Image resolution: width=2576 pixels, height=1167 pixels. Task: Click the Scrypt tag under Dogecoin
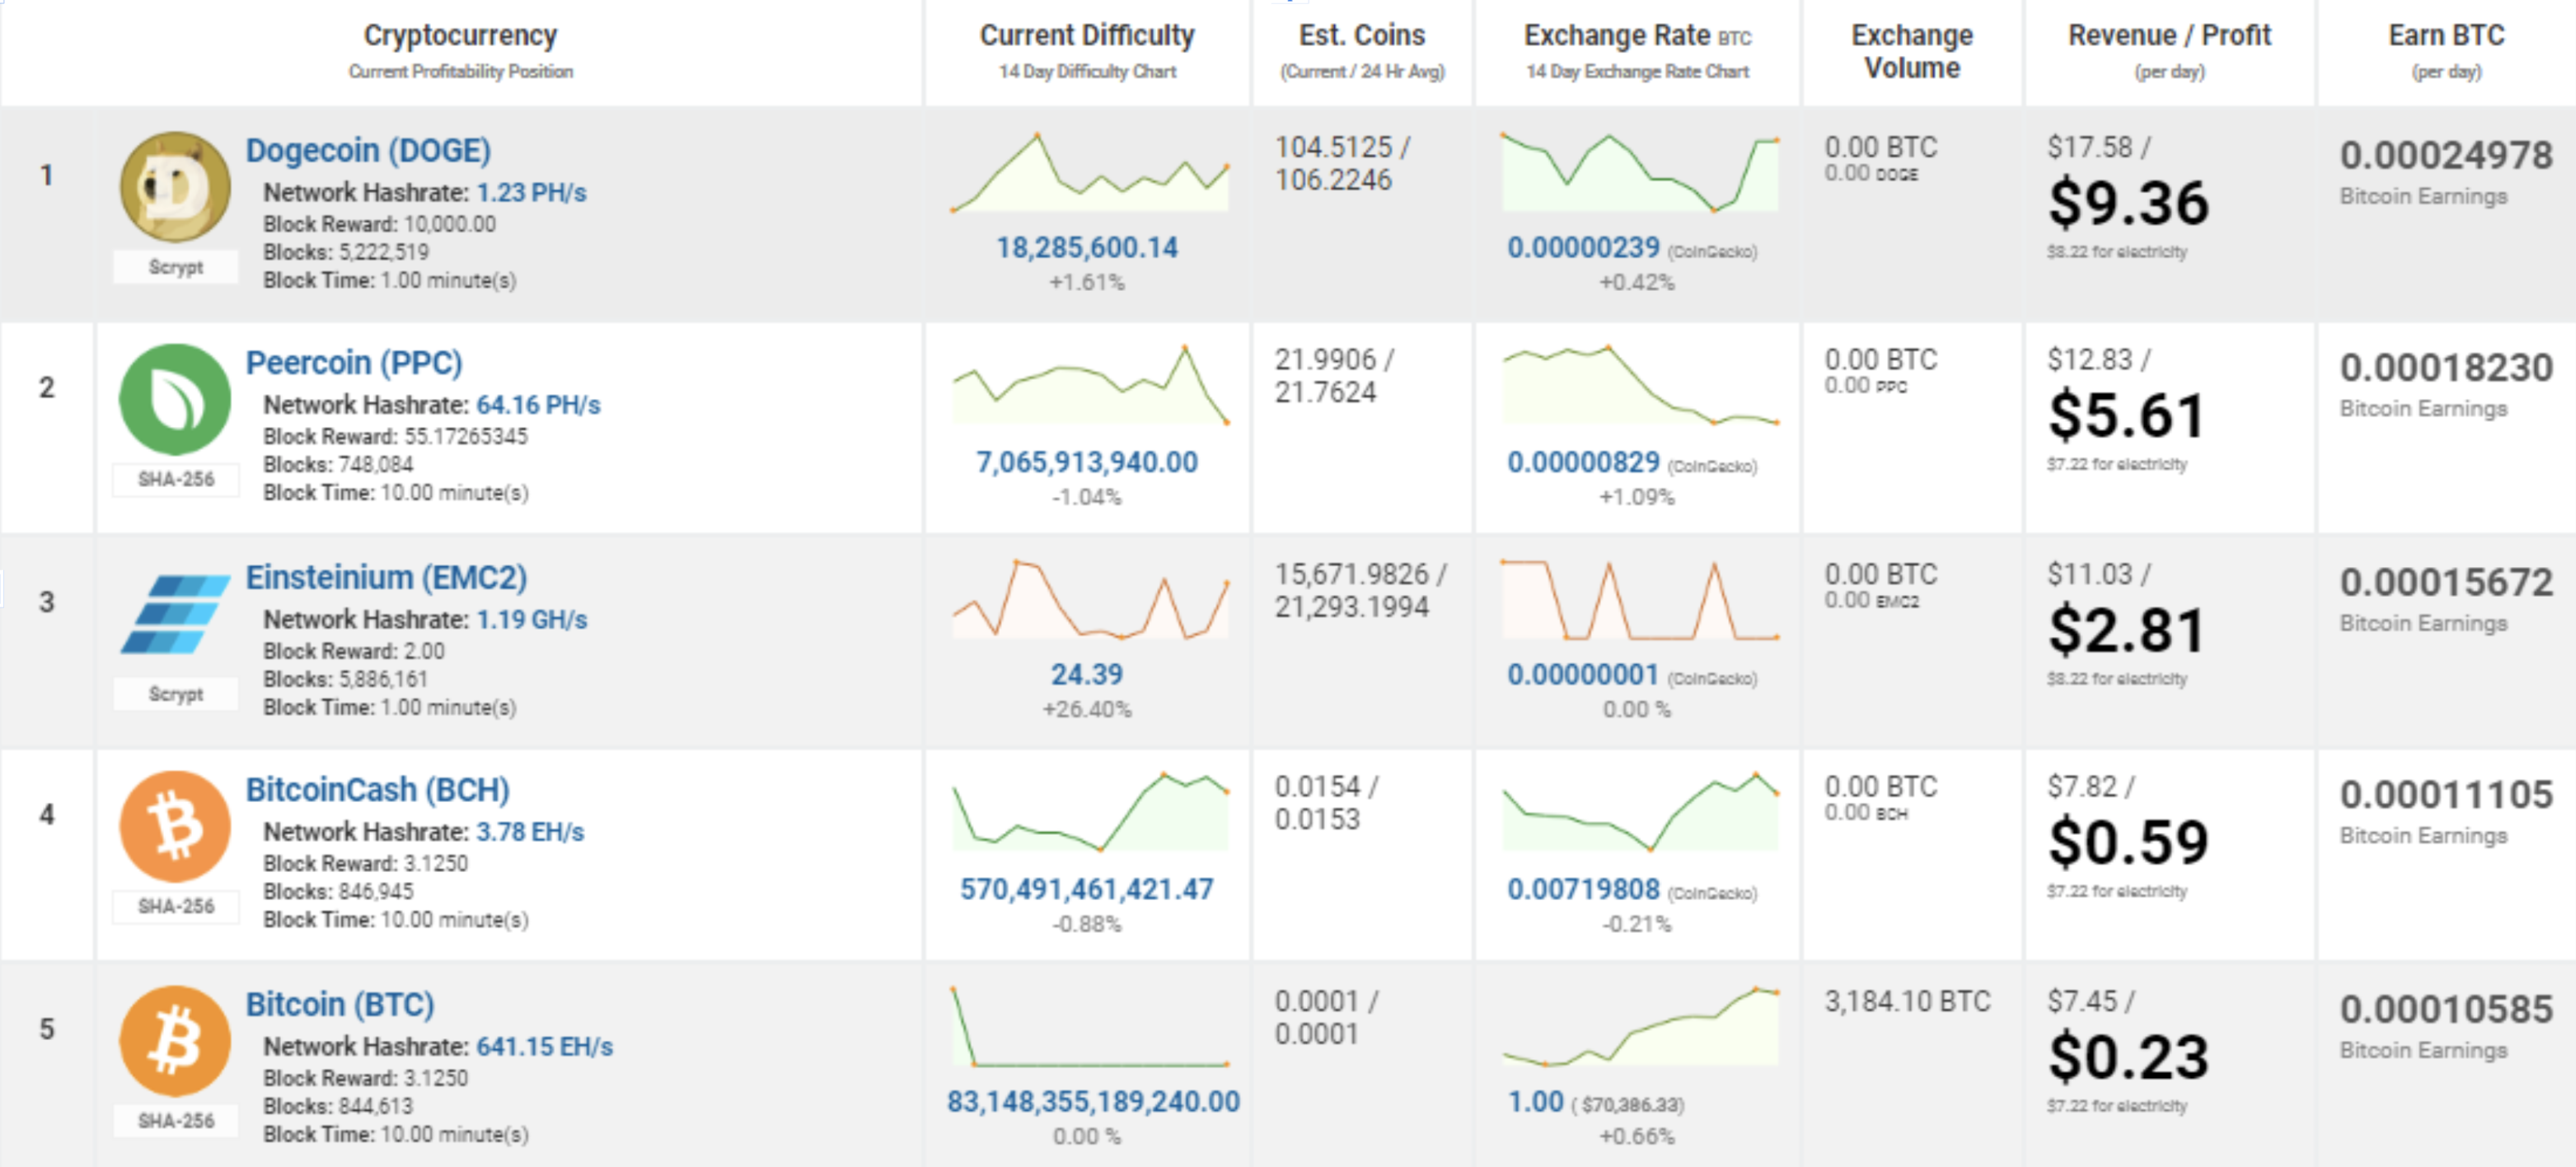coord(176,267)
